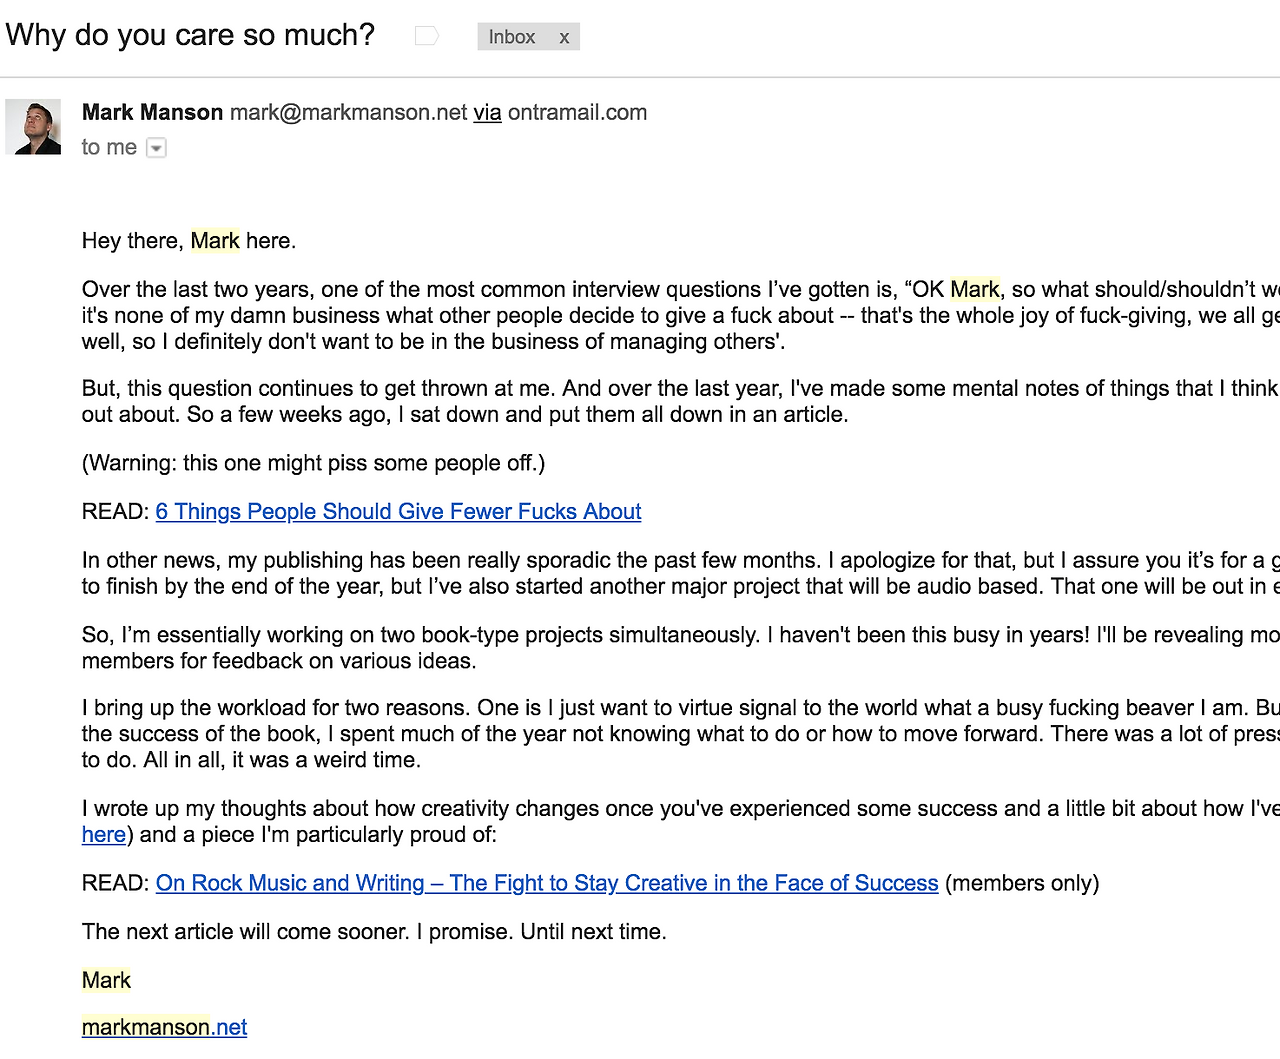
Task: Click the ontramail.com sender domain
Action: (x=577, y=112)
